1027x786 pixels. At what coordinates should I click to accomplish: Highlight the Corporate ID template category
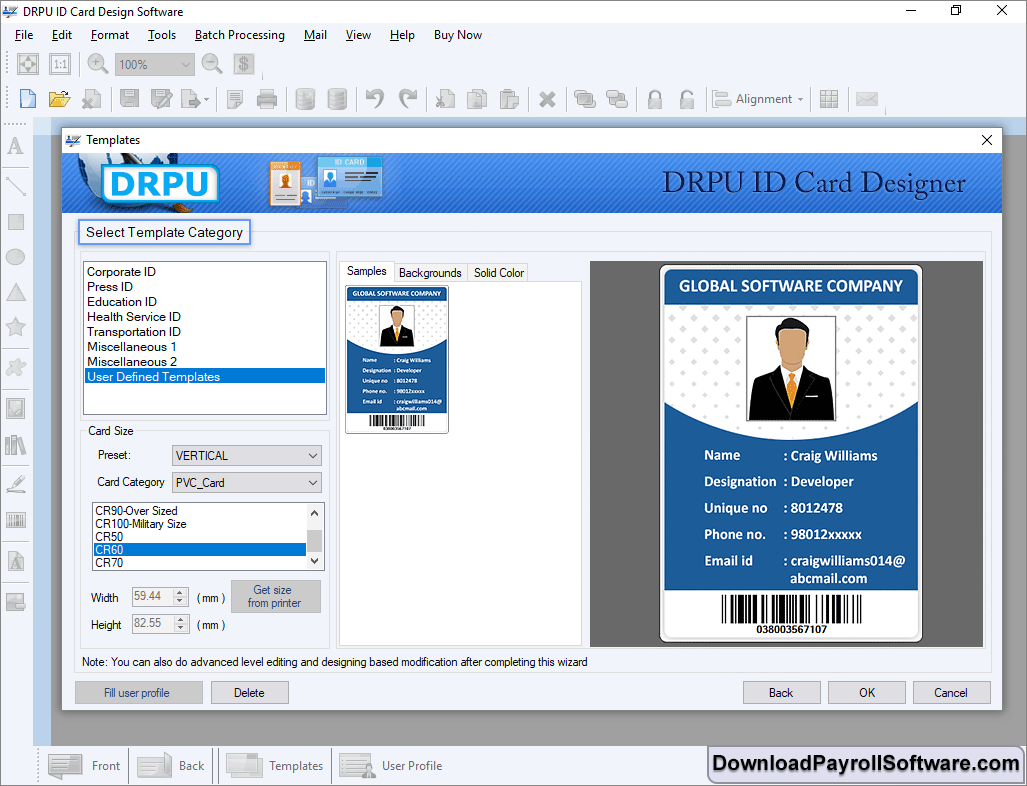[x=121, y=271]
